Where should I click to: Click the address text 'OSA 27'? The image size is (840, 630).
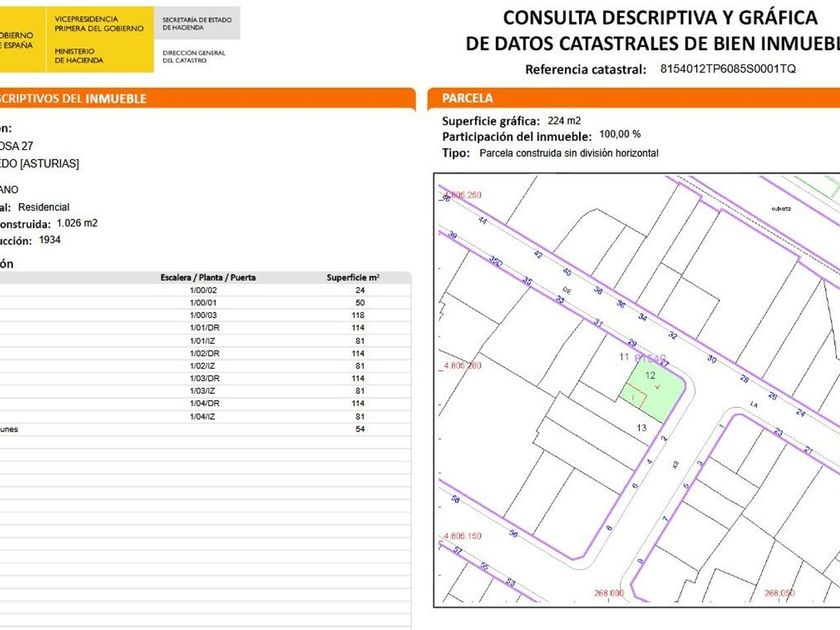coord(17,146)
